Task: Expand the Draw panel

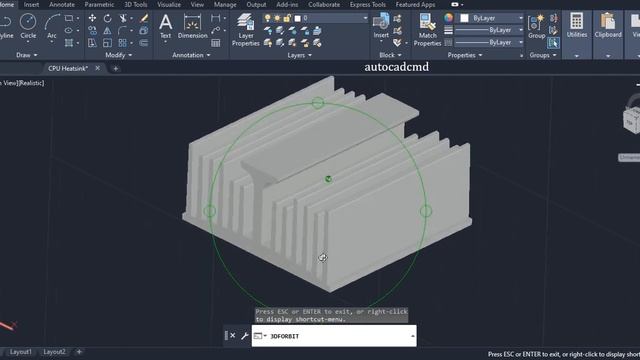Action: [x=27, y=55]
